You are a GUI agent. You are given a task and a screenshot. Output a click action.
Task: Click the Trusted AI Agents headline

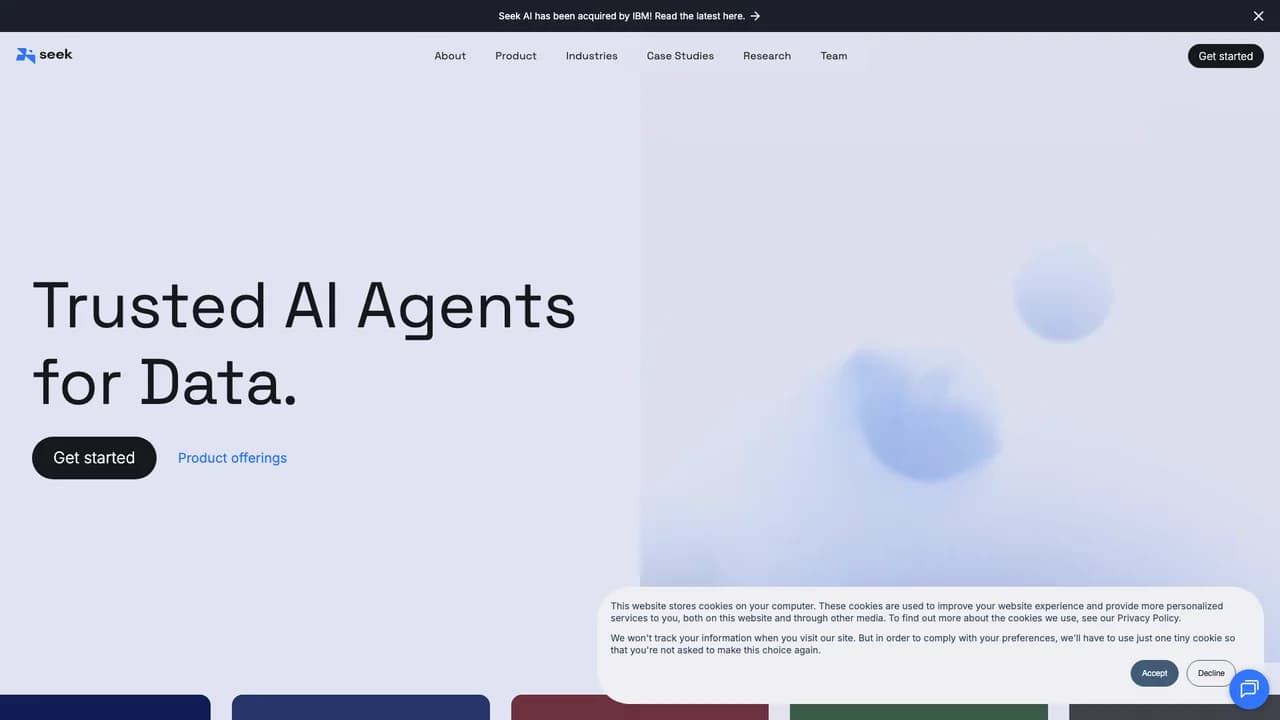tap(304, 344)
